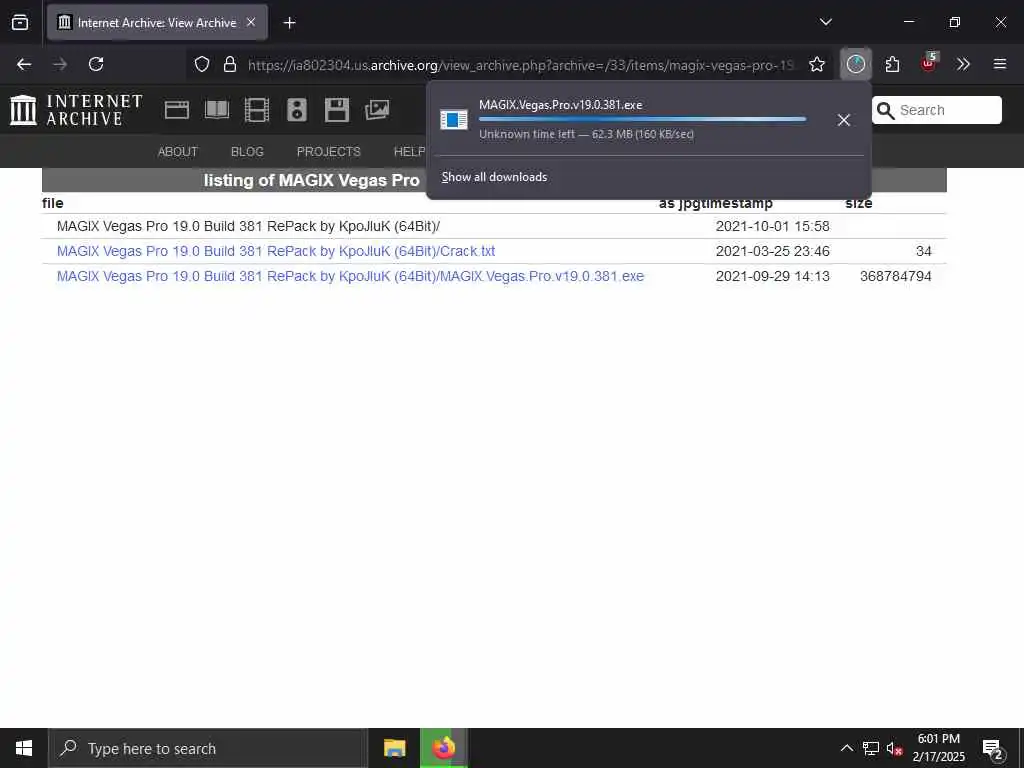Select the MAGIX Vegas Pro folder row text
This screenshot has height=768, width=1024.
pyautogui.click(x=248, y=227)
